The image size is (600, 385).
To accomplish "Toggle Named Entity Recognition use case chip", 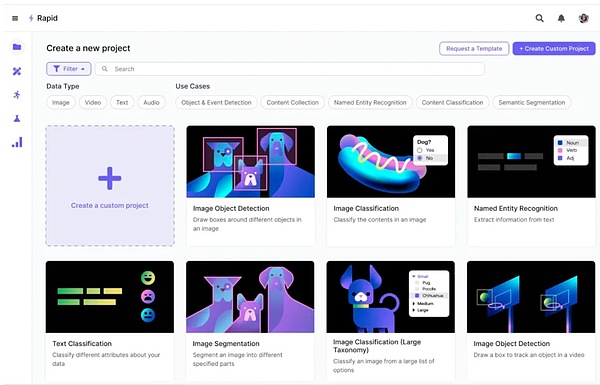I will click(370, 103).
